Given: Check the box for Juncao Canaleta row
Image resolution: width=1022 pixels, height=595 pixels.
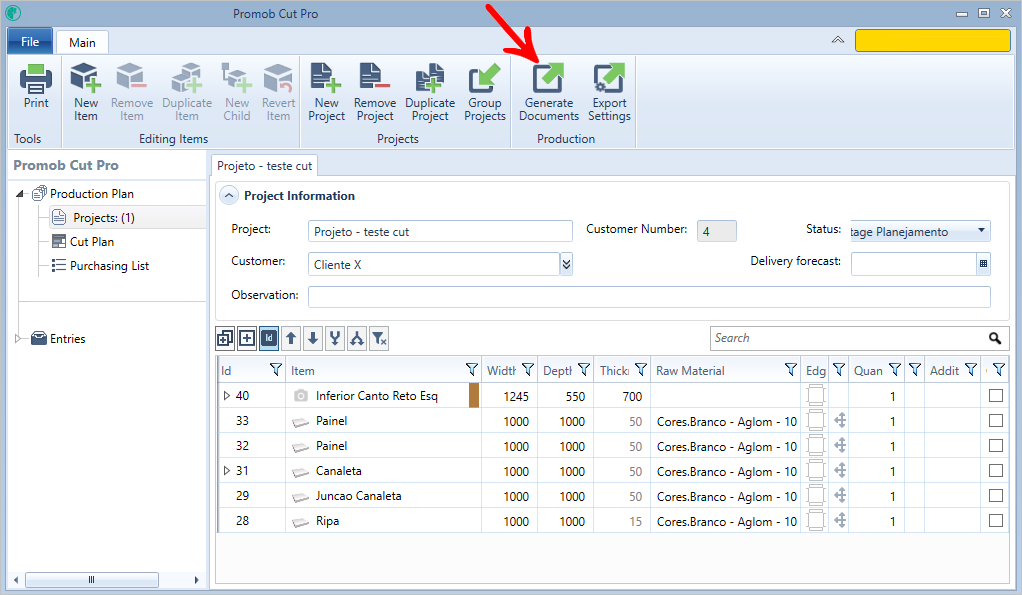Looking at the screenshot, I should (996, 495).
